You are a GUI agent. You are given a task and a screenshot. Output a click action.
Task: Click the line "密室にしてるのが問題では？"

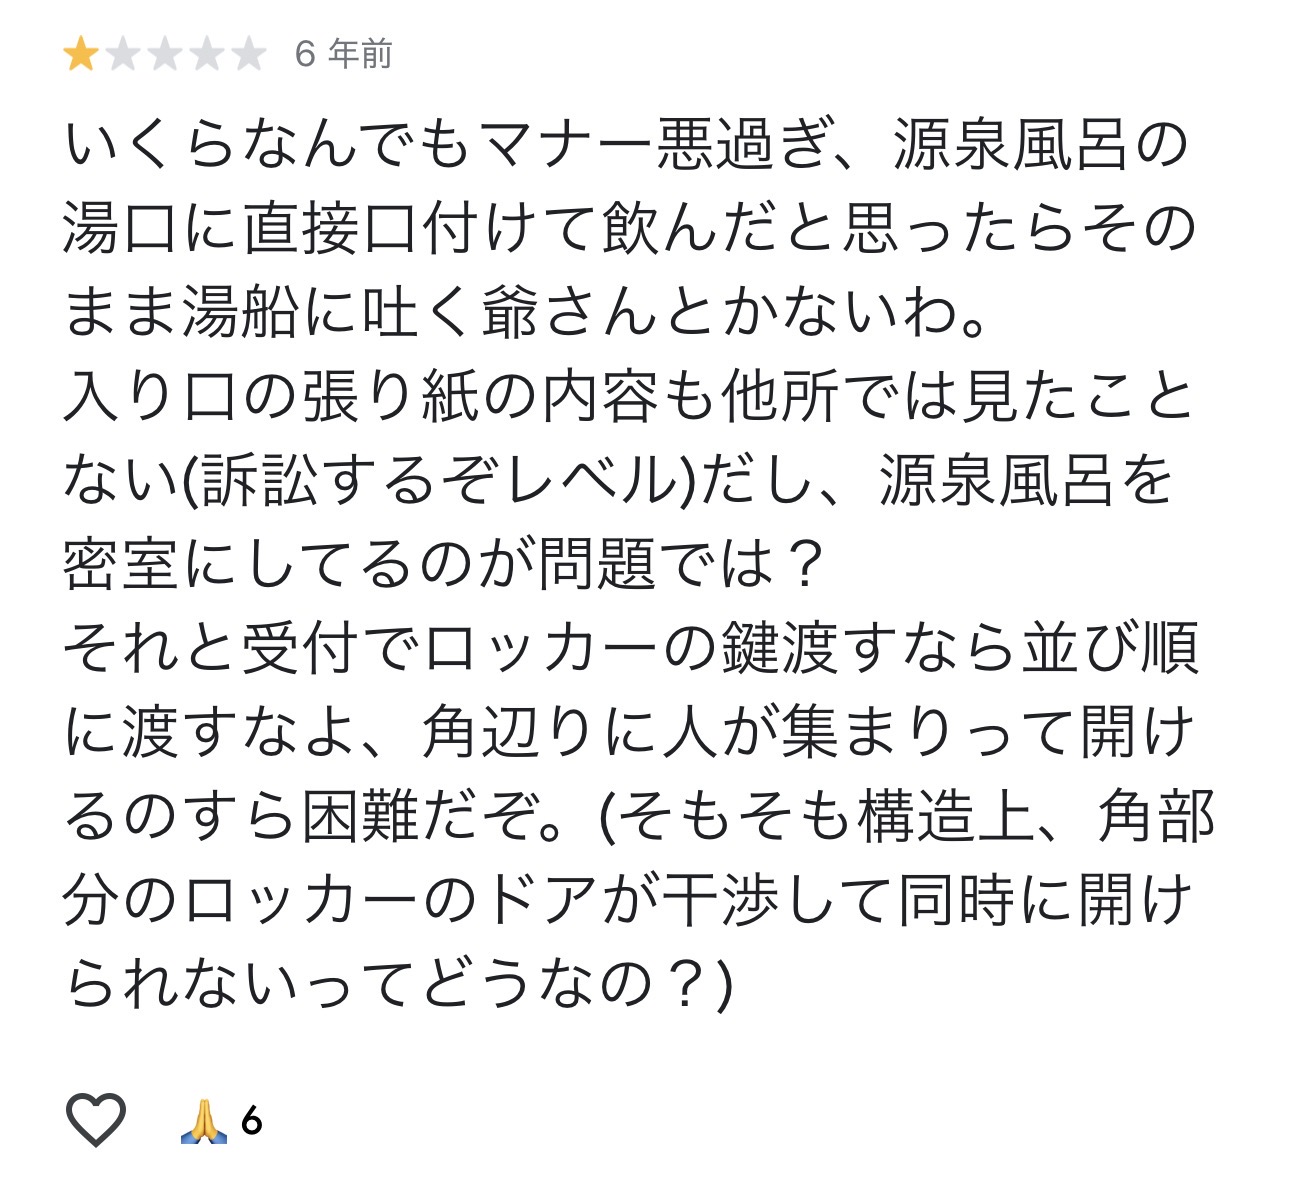pyautogui.click(x=443, y=565)
